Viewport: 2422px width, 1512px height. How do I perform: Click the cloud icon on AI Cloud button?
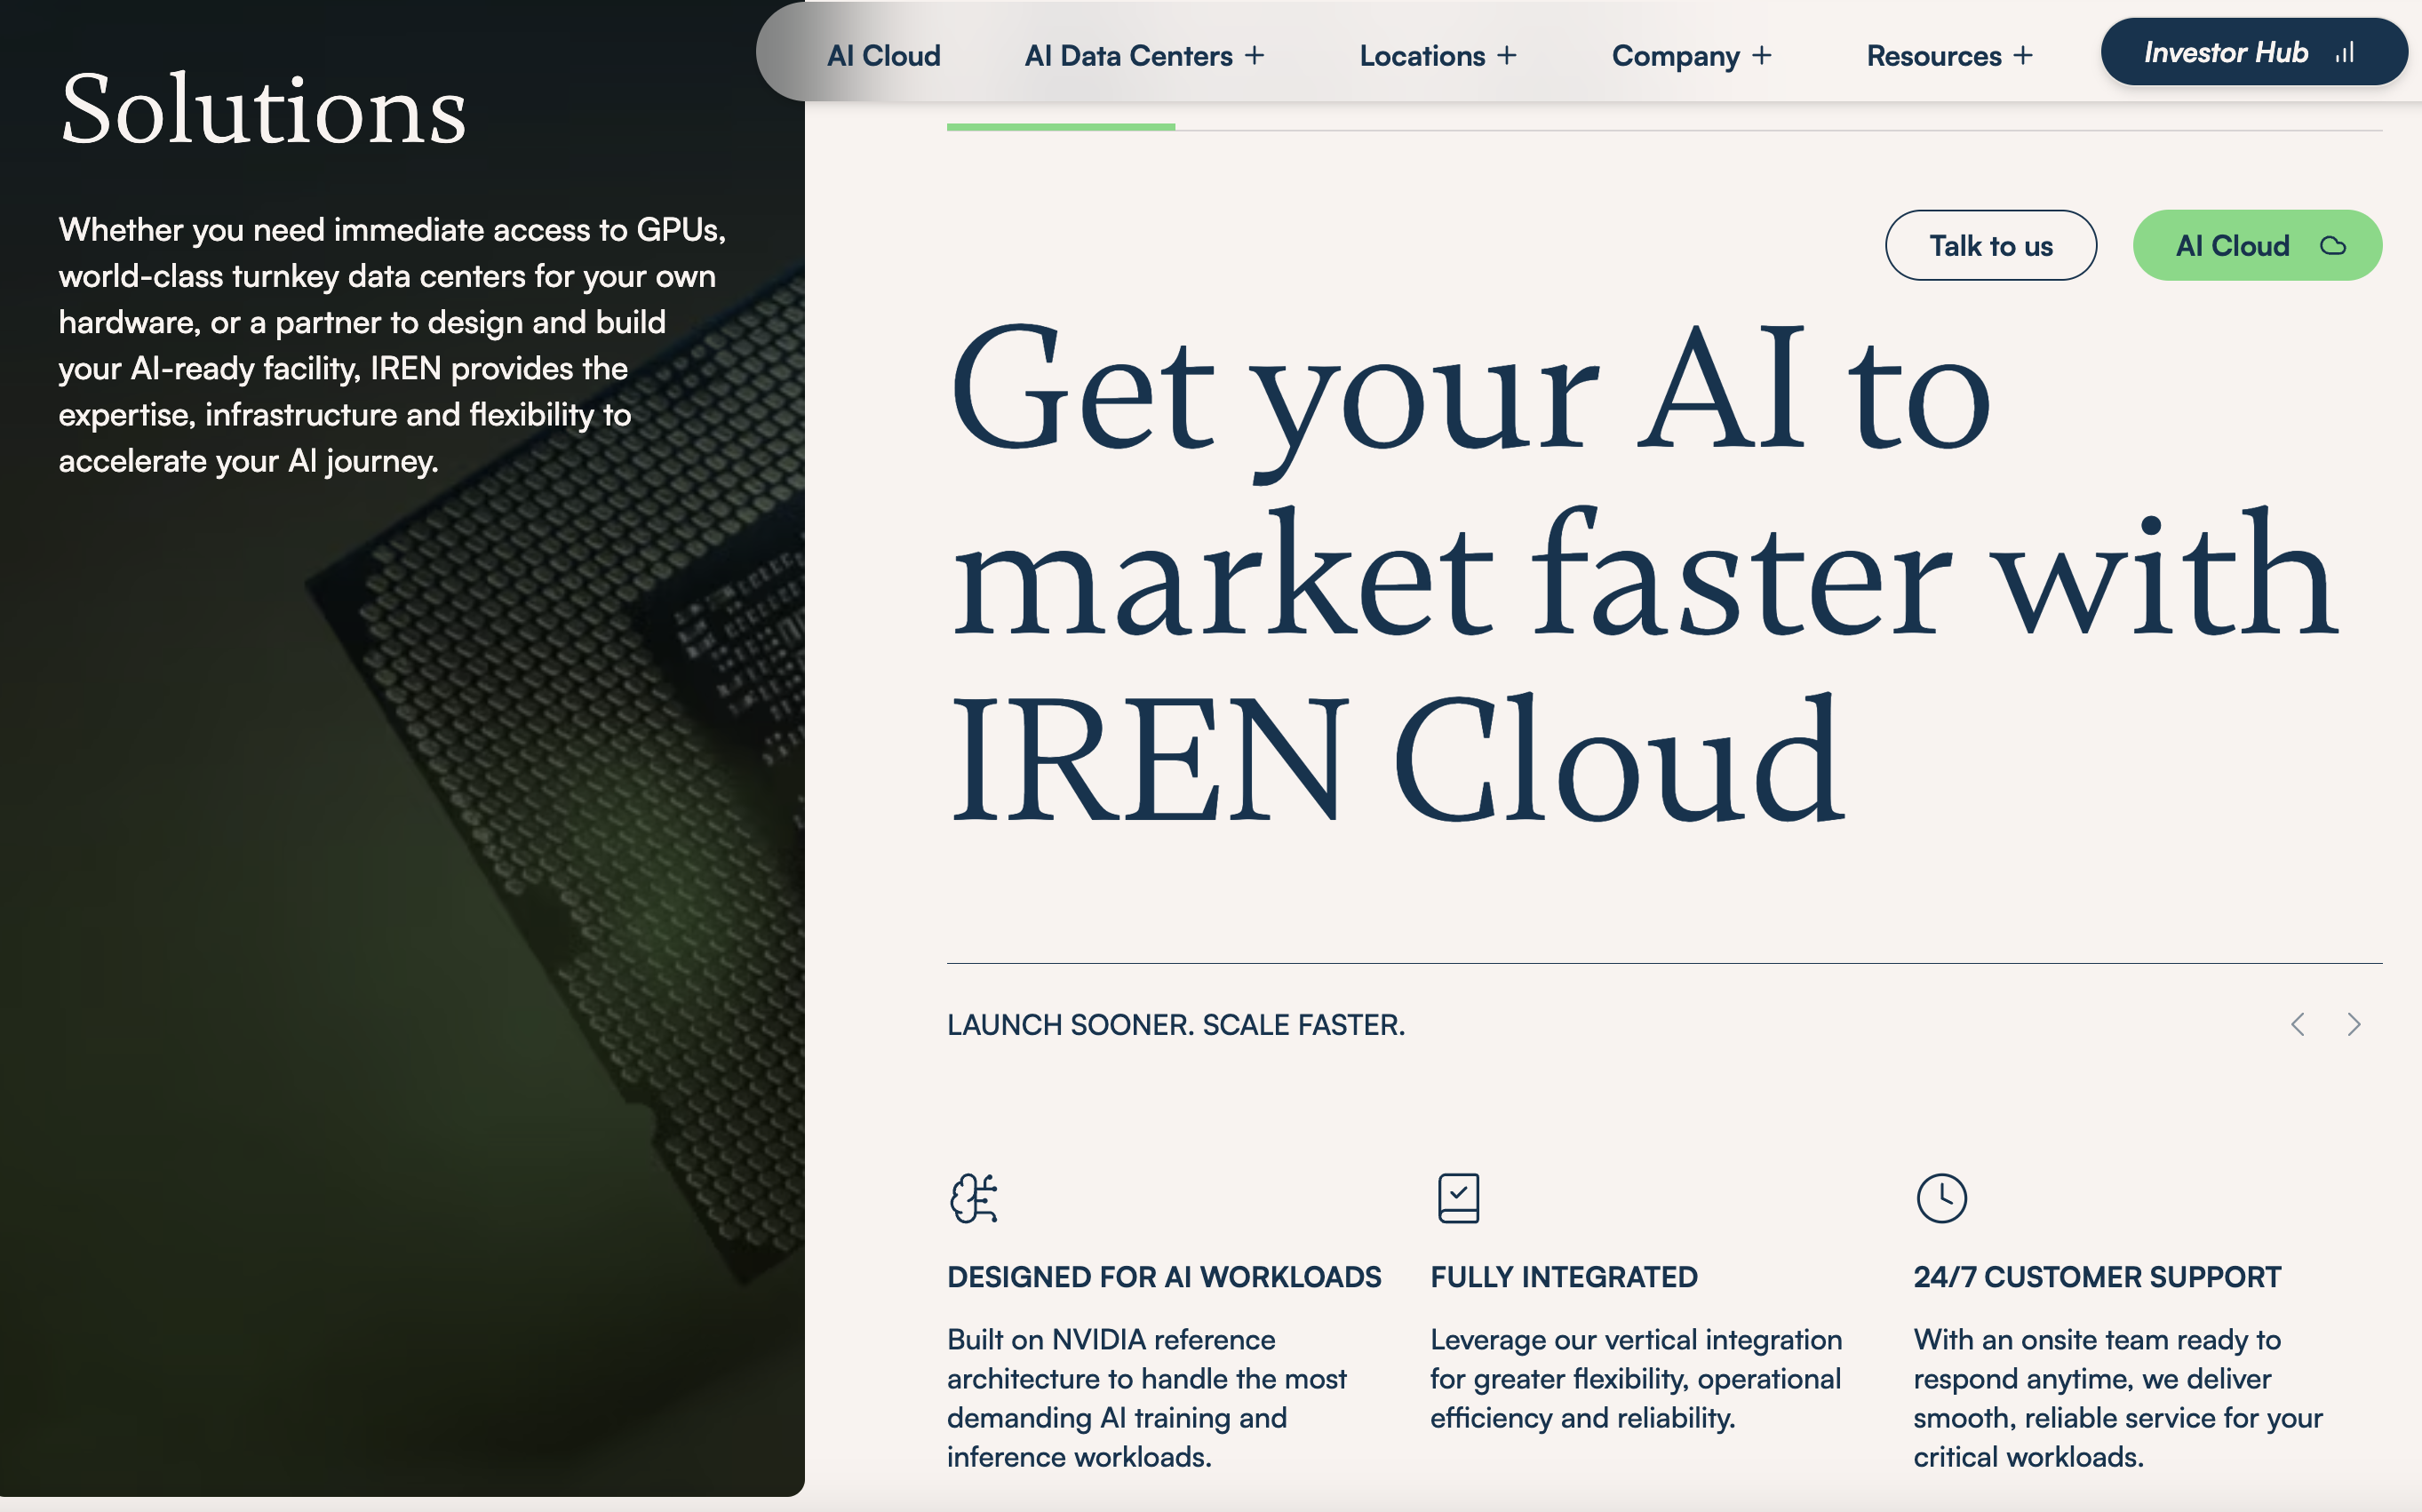(x=2333, y=246)
